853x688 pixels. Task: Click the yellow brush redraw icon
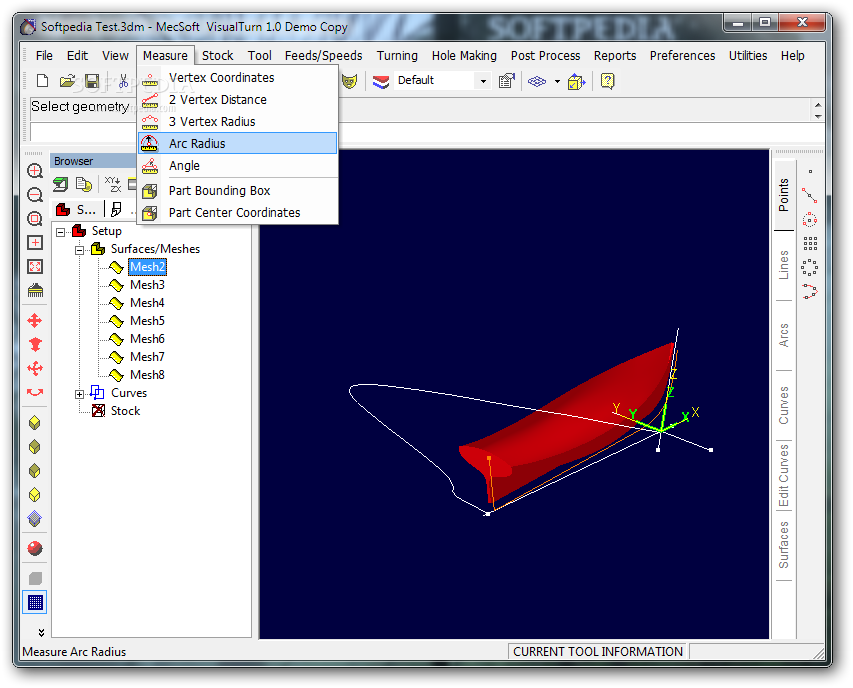[x=35, y=290]
